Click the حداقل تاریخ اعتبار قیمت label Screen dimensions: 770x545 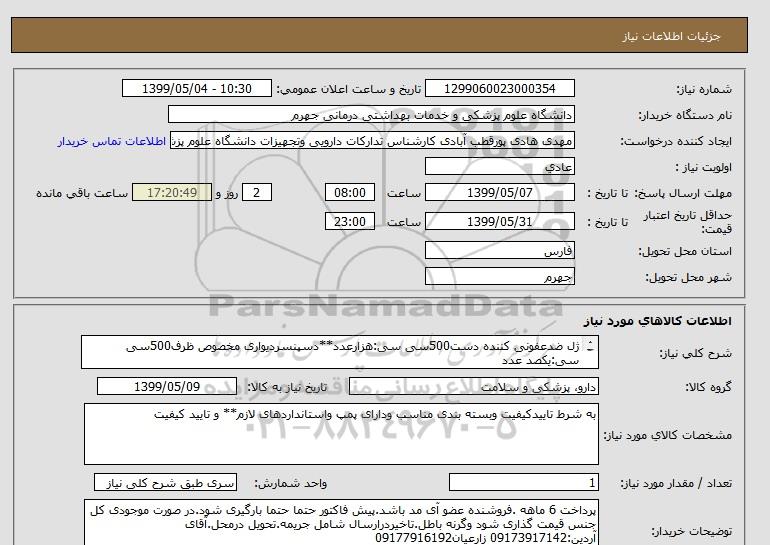pyautogui.click(x=688, y=222)
